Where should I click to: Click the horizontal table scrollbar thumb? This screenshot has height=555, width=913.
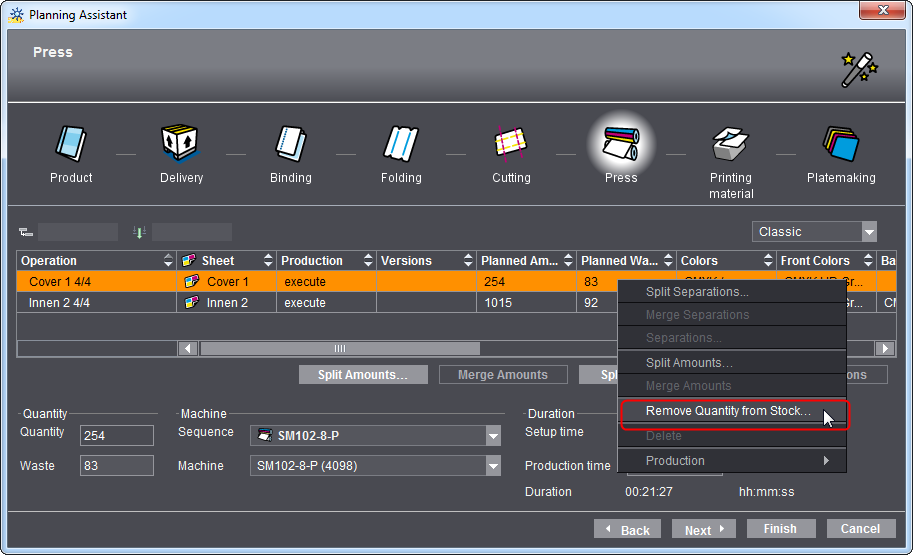tap(339, 349)
